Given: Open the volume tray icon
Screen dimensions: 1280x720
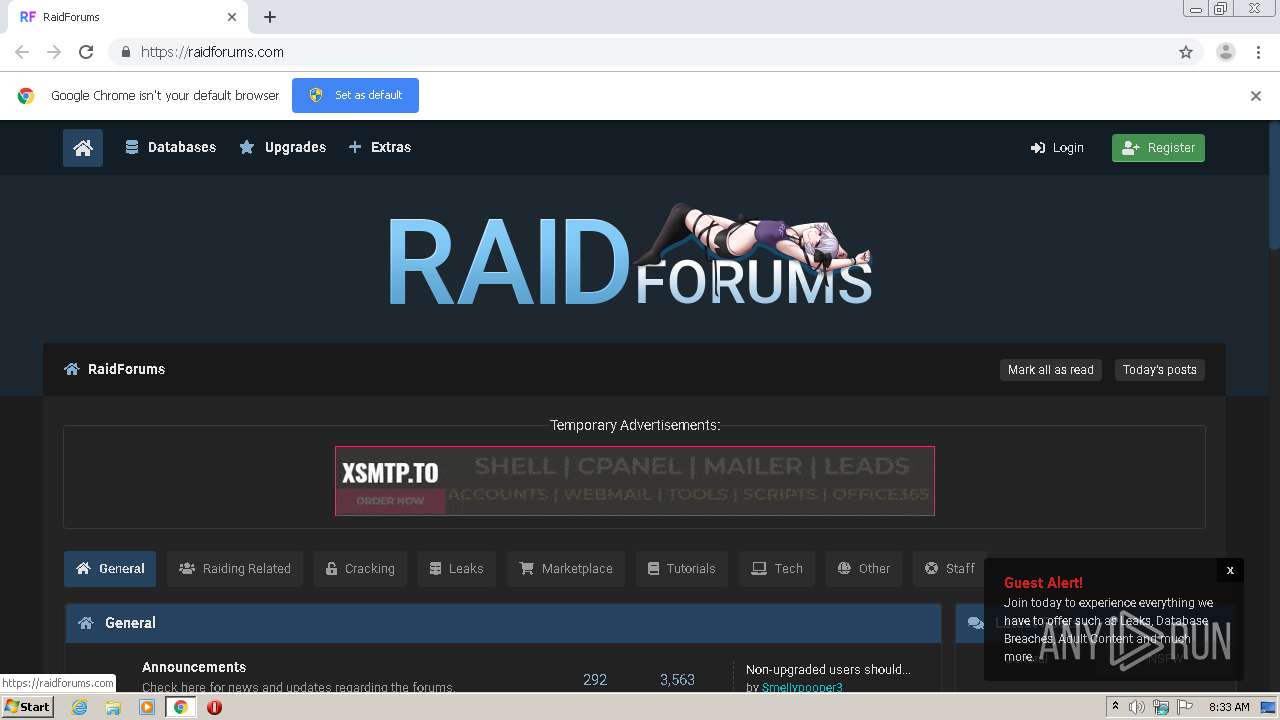Looking at the screenshot, I should [x=1137, y=707].
